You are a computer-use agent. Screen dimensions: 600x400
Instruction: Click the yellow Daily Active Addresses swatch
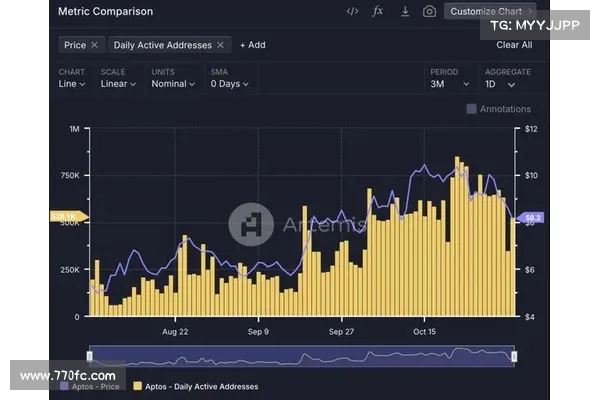pos(137,386)
